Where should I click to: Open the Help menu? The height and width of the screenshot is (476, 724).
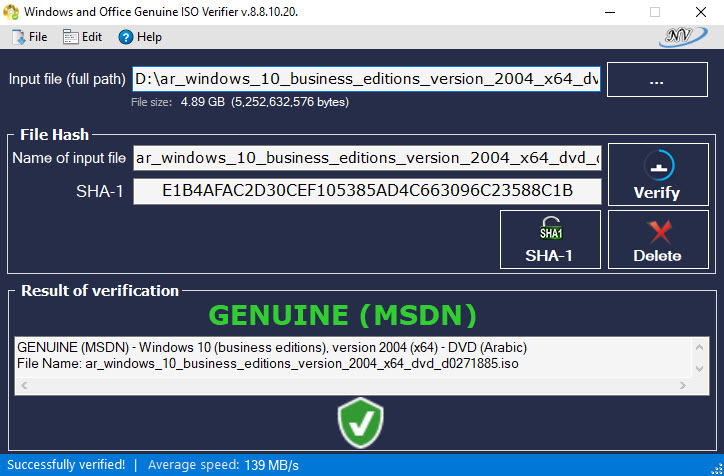click(x=140, y=37)
